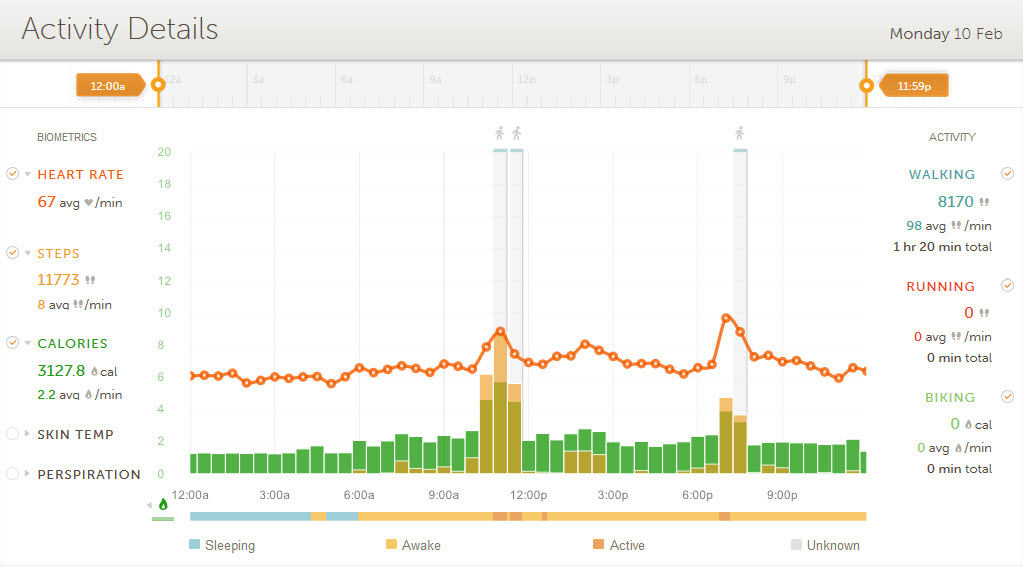Click the flame icon next to 3127.8 cal
This screenshot has height=567, width=1023.
94,371
